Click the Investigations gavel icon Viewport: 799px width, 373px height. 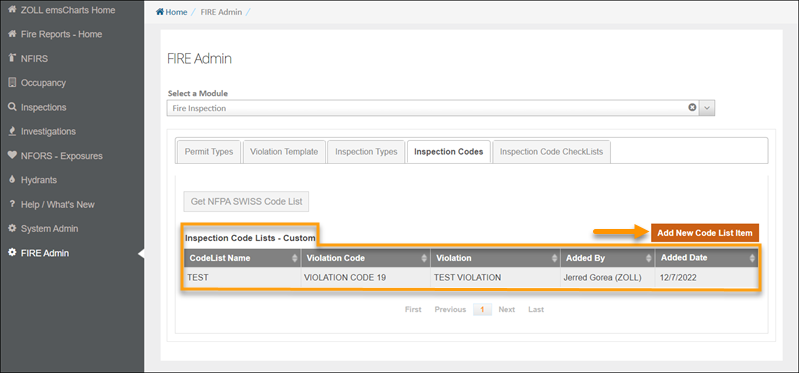(x=13, y=131)
